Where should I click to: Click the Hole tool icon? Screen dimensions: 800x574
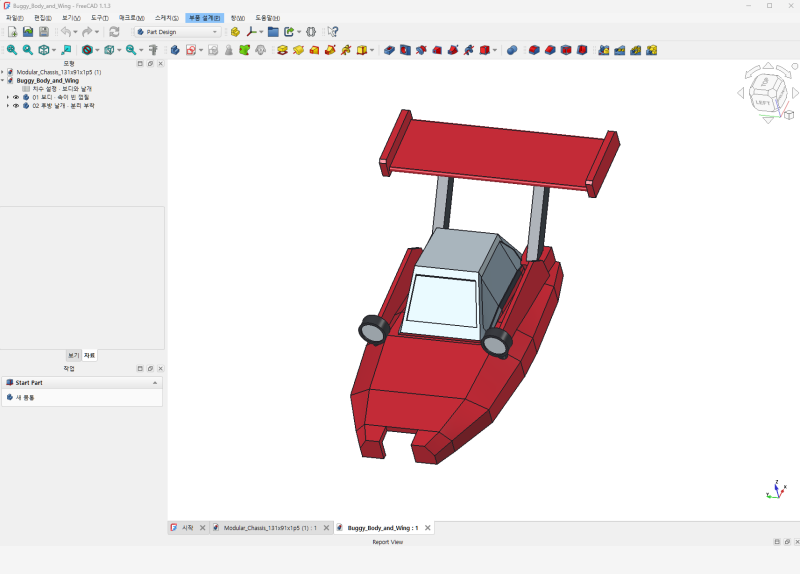[405, 50]
